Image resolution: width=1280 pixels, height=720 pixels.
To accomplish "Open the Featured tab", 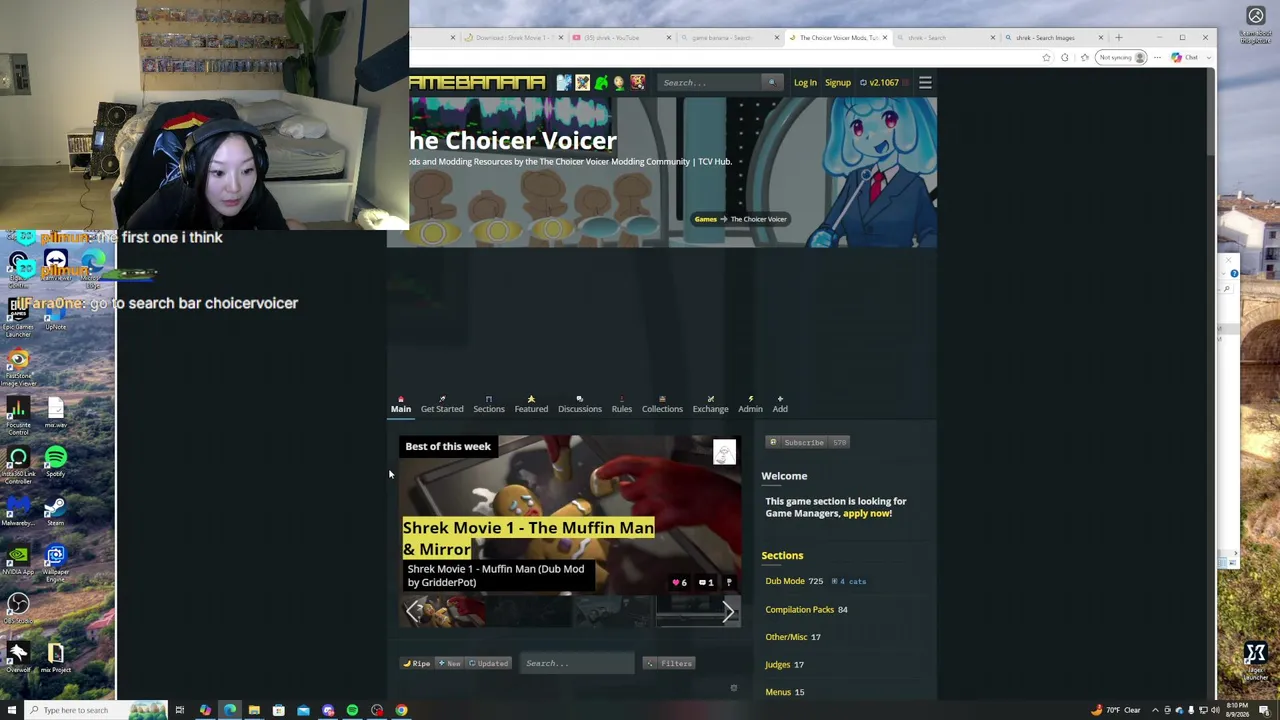I will tap(531, 404).
